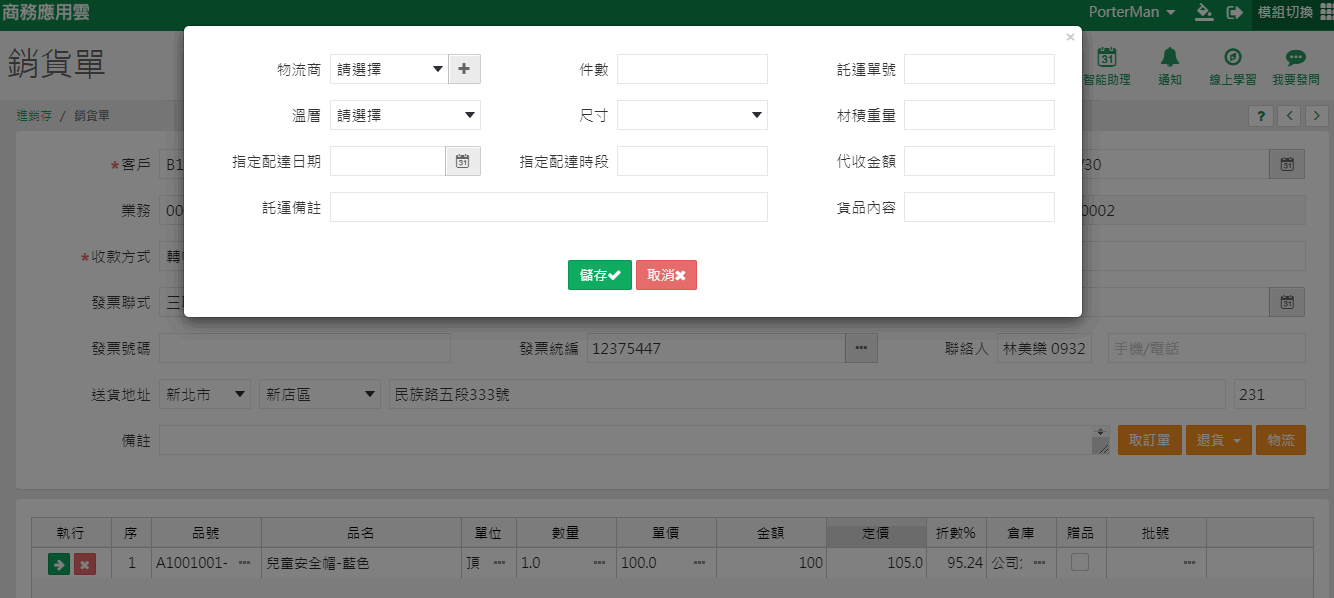Click green arrow execute icon in row 1
This screenshot has width=1334, height=598.
[x=59, y=564]
